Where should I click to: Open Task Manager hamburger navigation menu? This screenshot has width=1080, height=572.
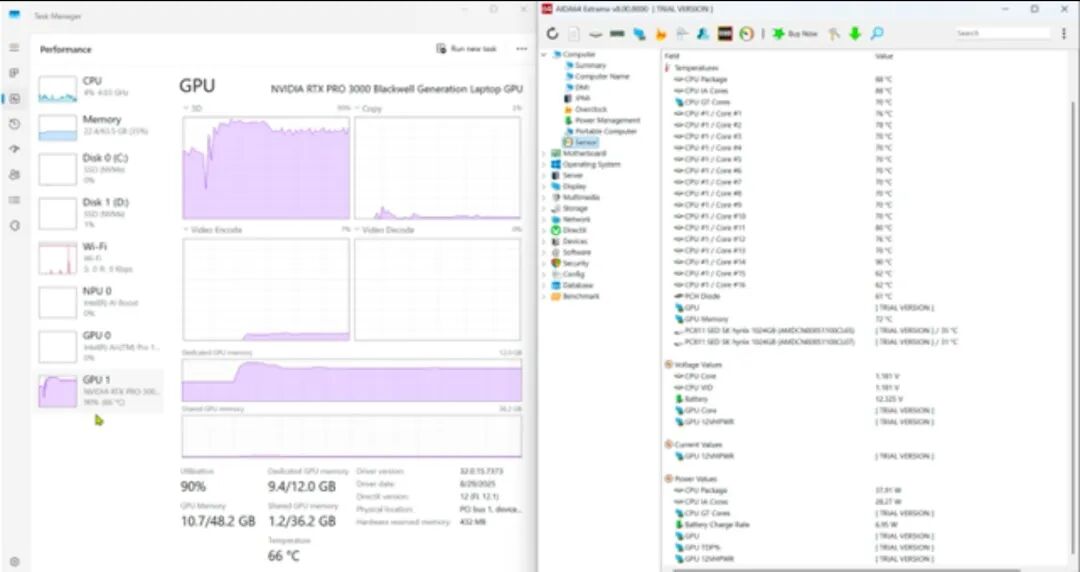14,48
